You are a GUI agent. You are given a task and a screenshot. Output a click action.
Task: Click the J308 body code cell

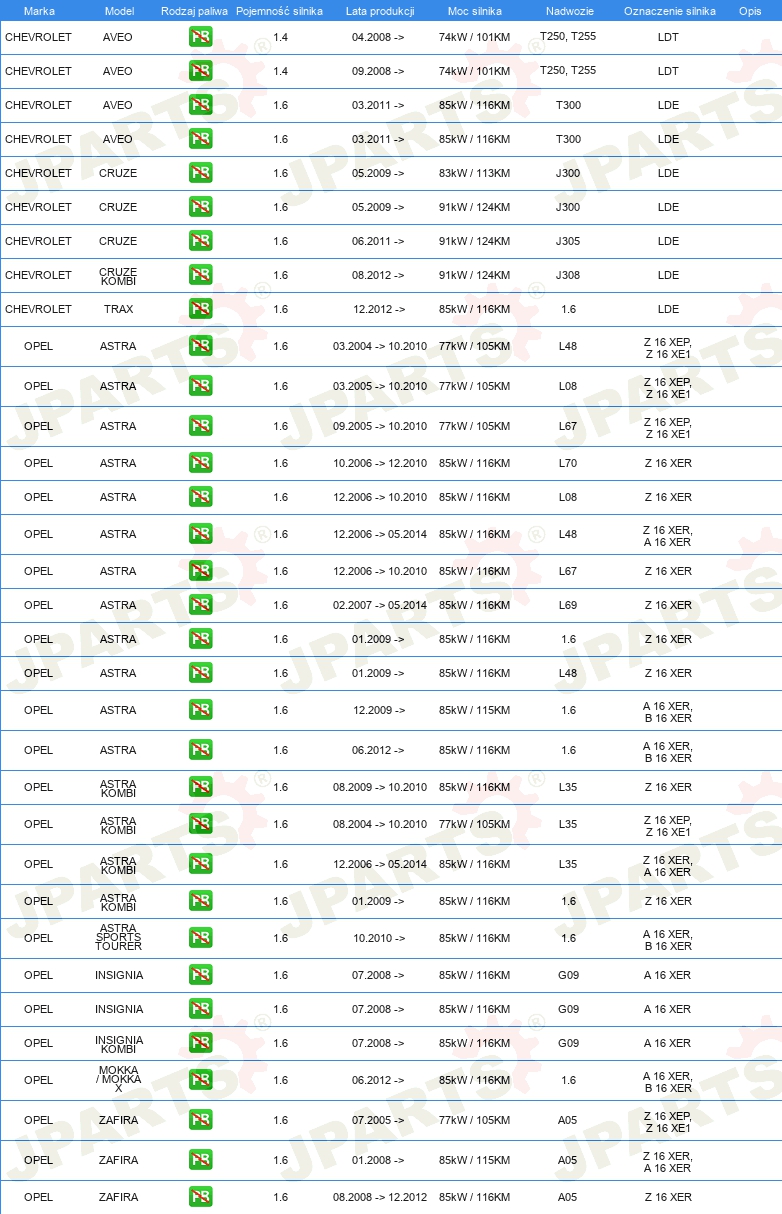[x=568, y=275]
